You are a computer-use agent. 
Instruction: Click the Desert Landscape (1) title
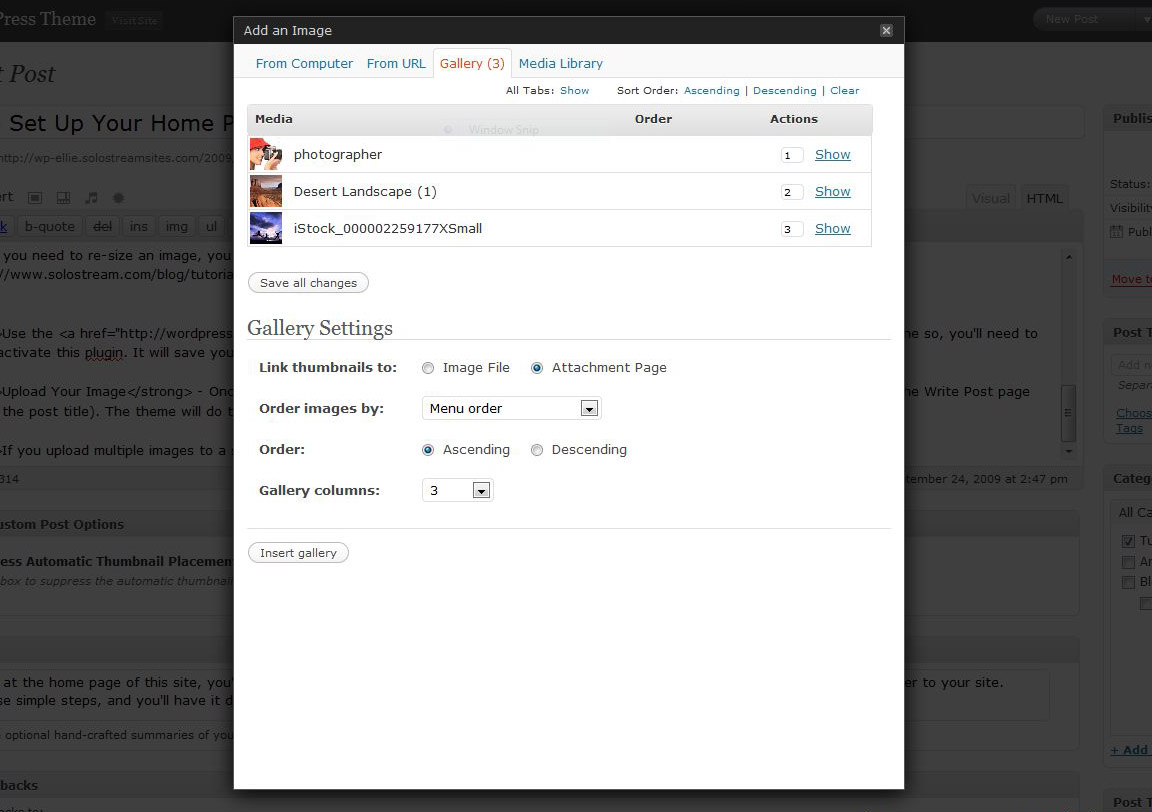coord(365,191)
